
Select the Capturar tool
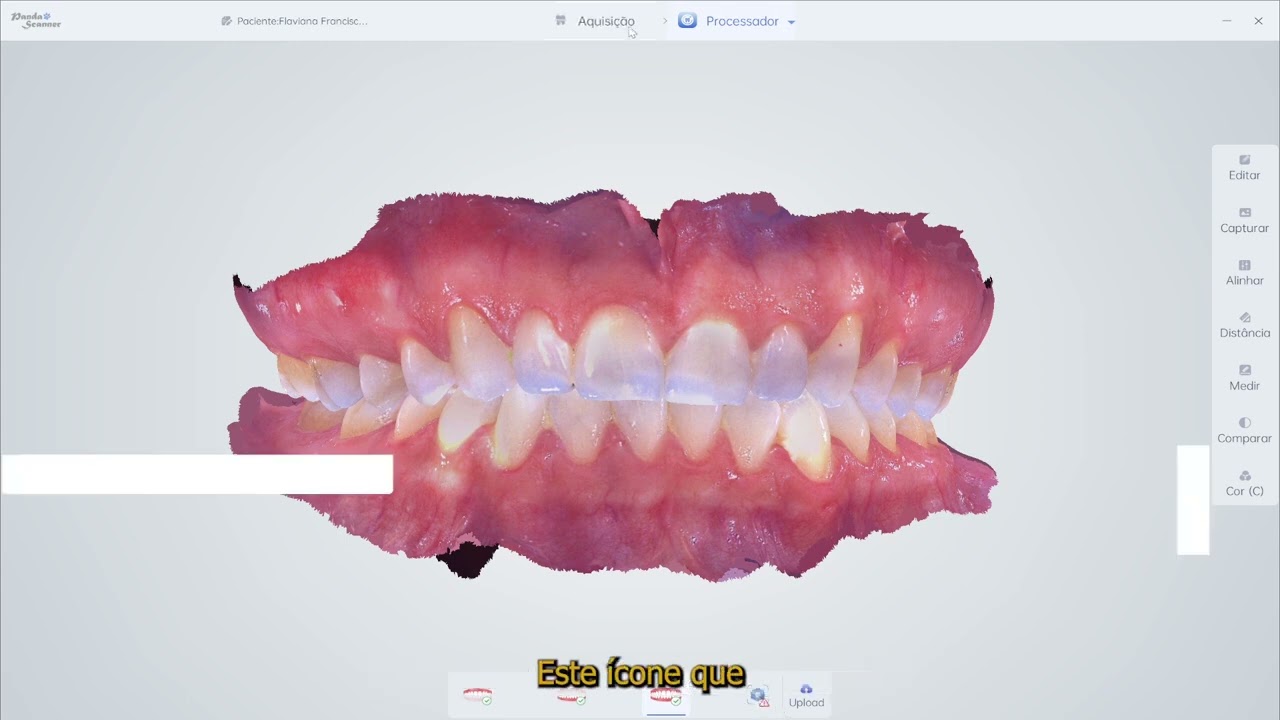[x=1244, y=220]
